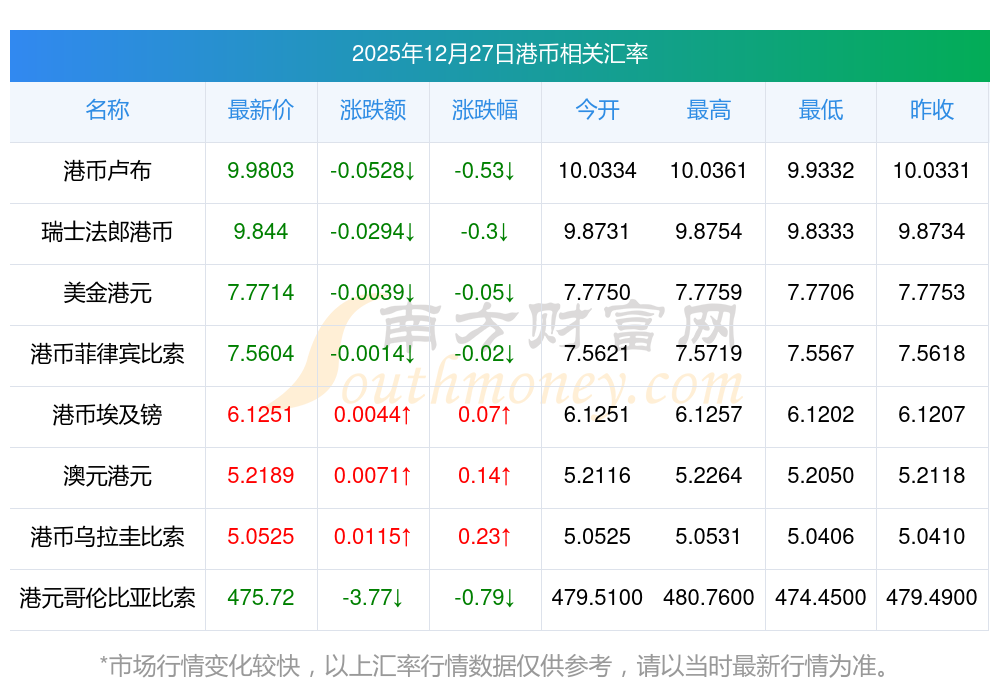The image size is (1000, 697).
Task: Click the 今开 column header
Action: pos(597,110)
